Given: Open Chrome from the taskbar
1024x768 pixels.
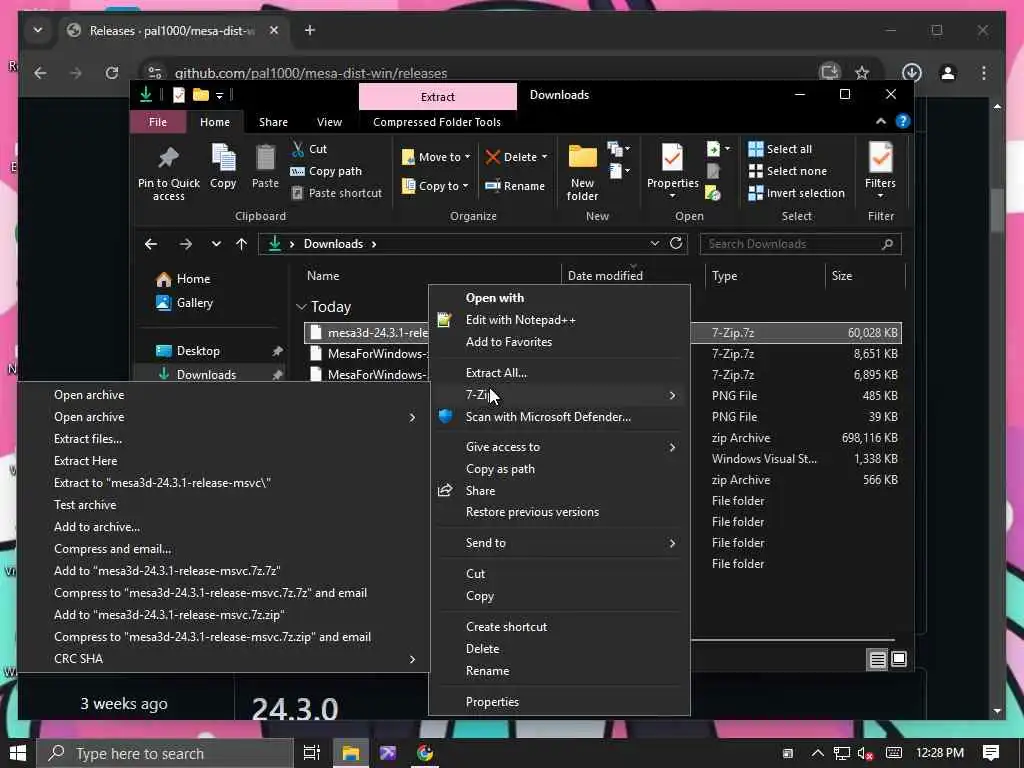Looking at the screenshot, I should [425, 754].
